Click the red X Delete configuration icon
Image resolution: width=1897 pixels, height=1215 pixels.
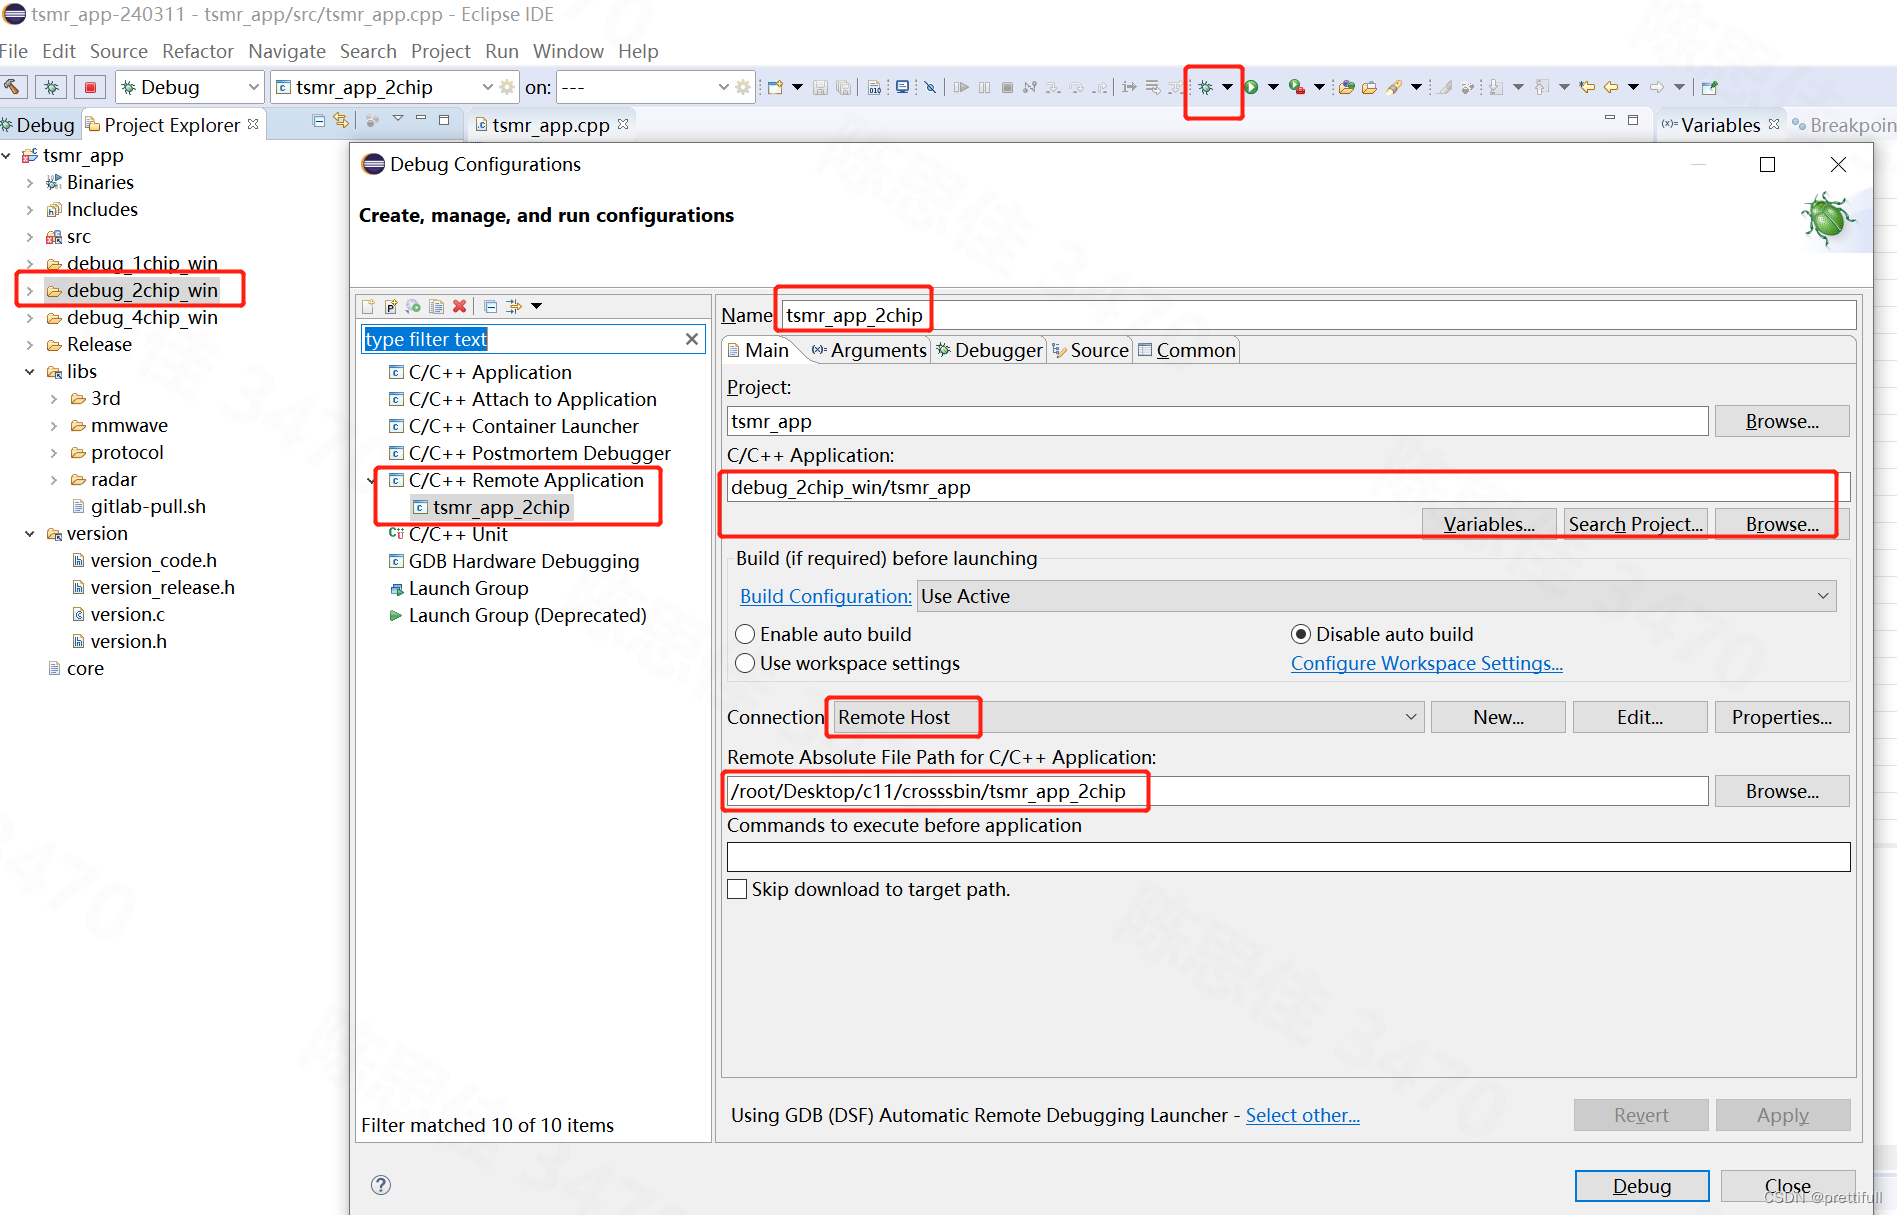point(459,306)
